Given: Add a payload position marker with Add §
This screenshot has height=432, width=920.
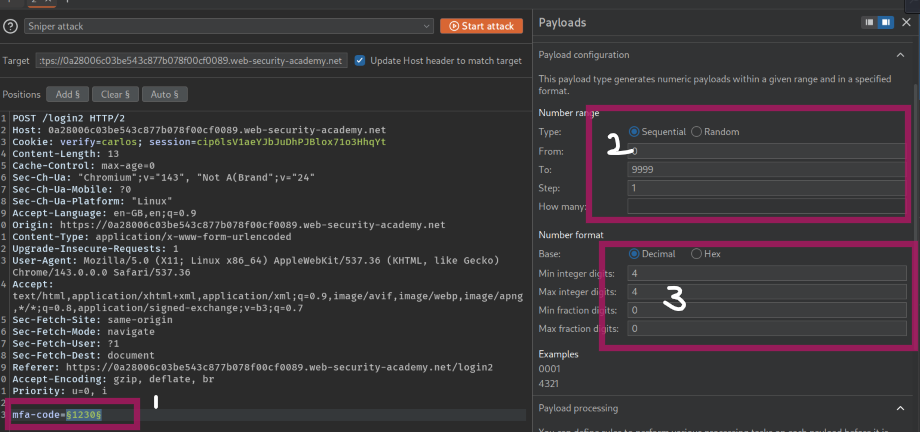Looking at the screenshot, I should (67, 94).
